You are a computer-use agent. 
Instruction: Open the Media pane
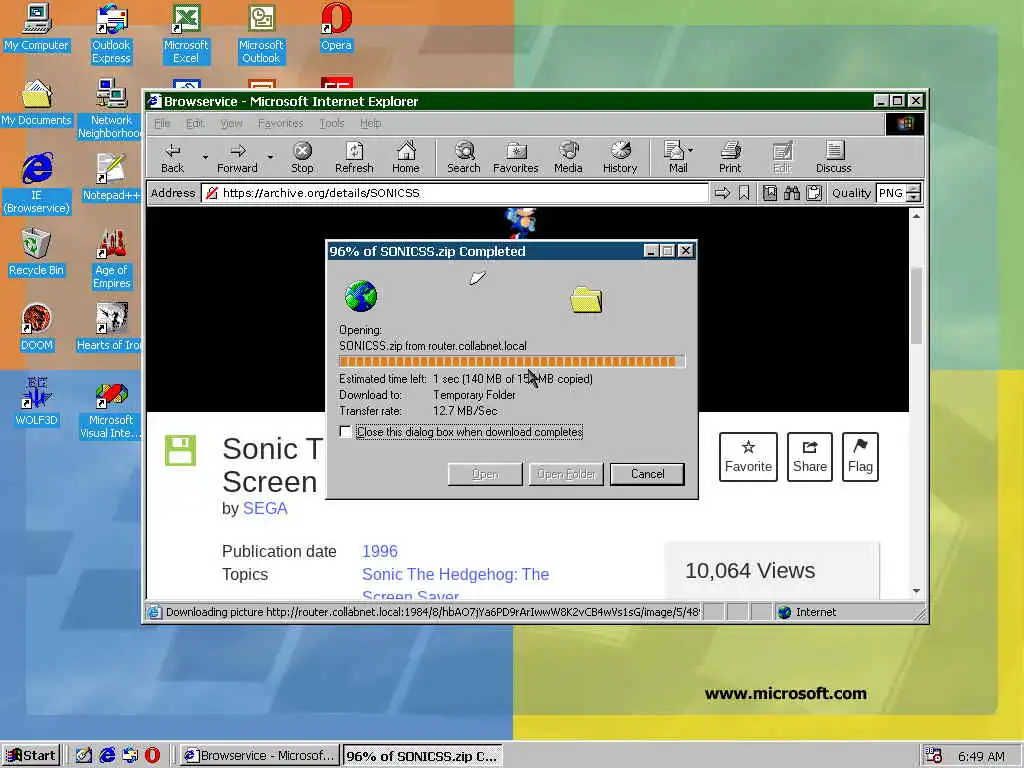[x=568, y=158]
